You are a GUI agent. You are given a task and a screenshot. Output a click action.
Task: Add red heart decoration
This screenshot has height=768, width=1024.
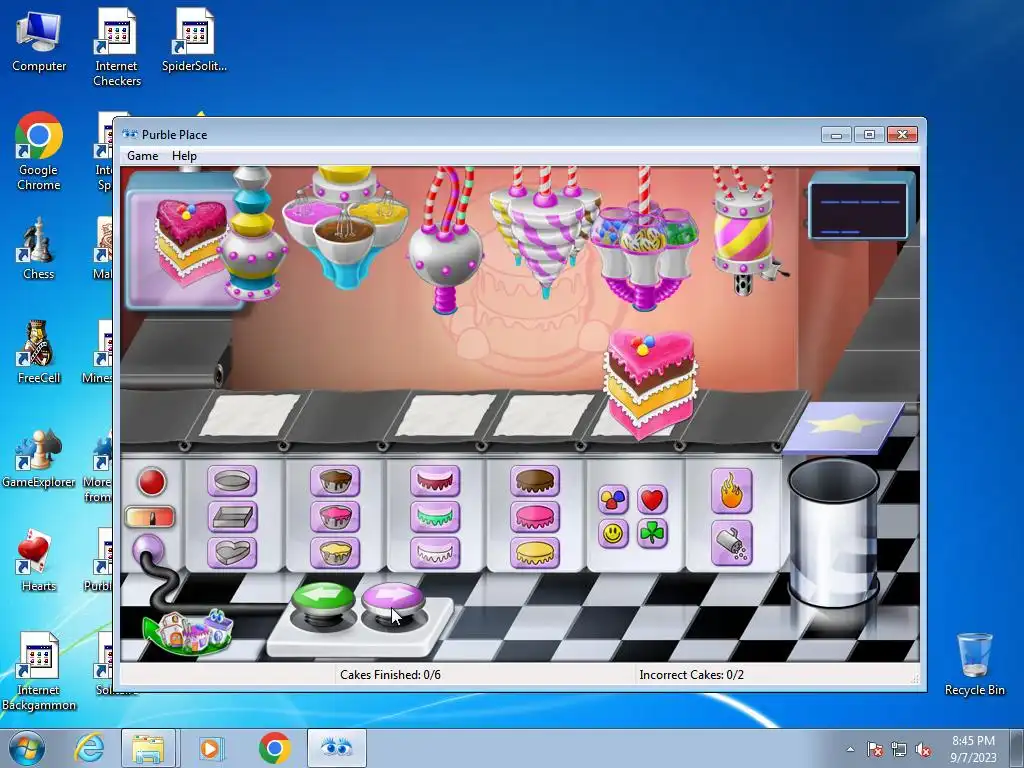tap(652, 500)
